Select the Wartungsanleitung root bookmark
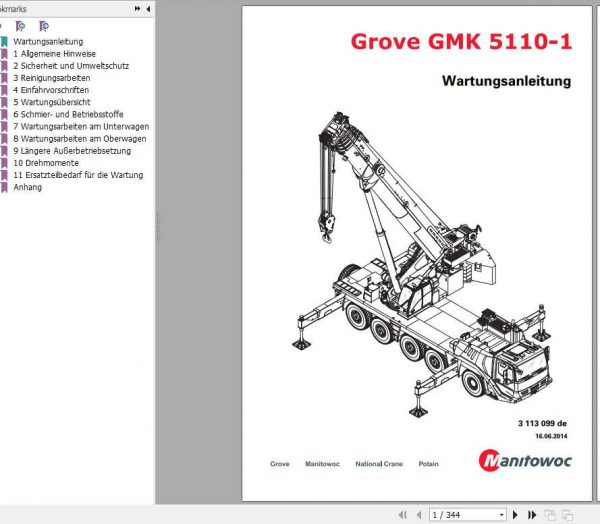Image resolution: width=600 pixels, height=524 pixels. click(x=48, y=41)
